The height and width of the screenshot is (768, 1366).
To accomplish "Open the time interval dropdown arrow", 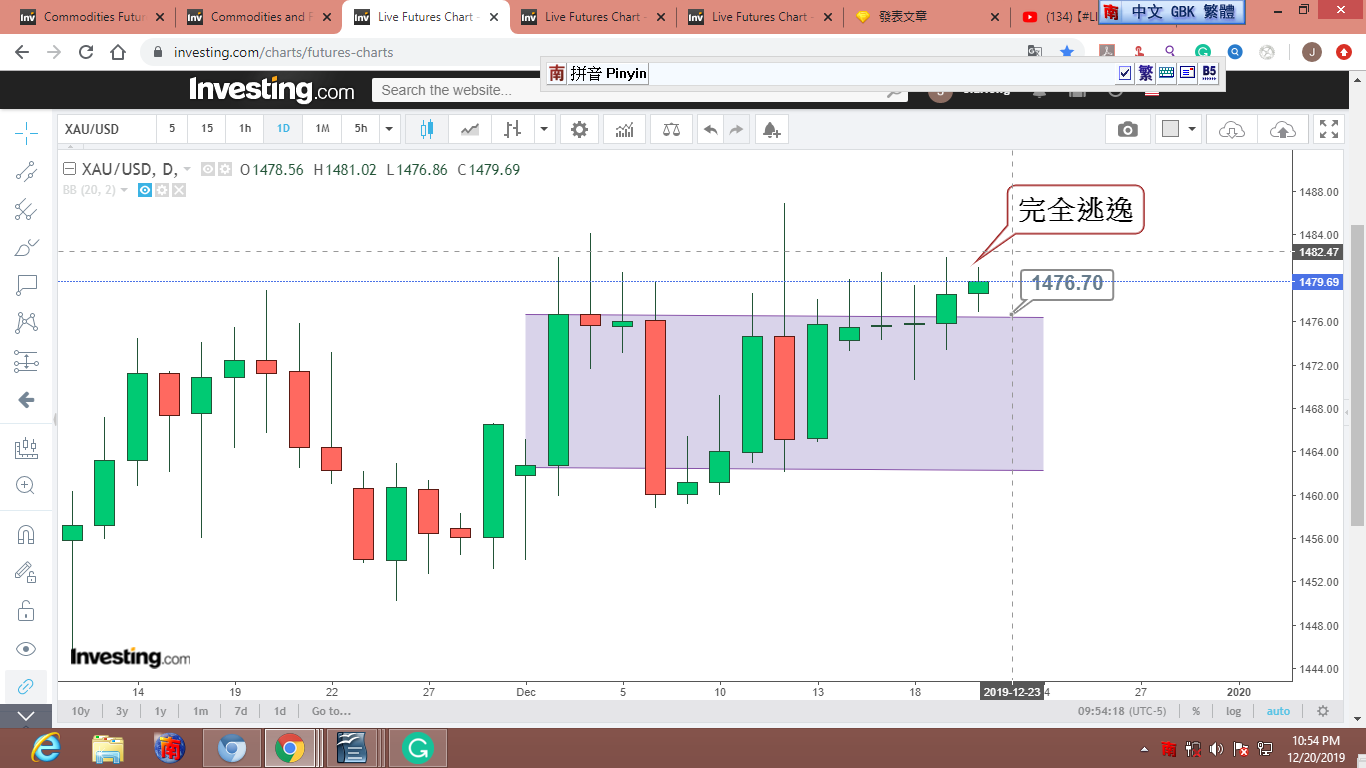I will tap(390, 129).
